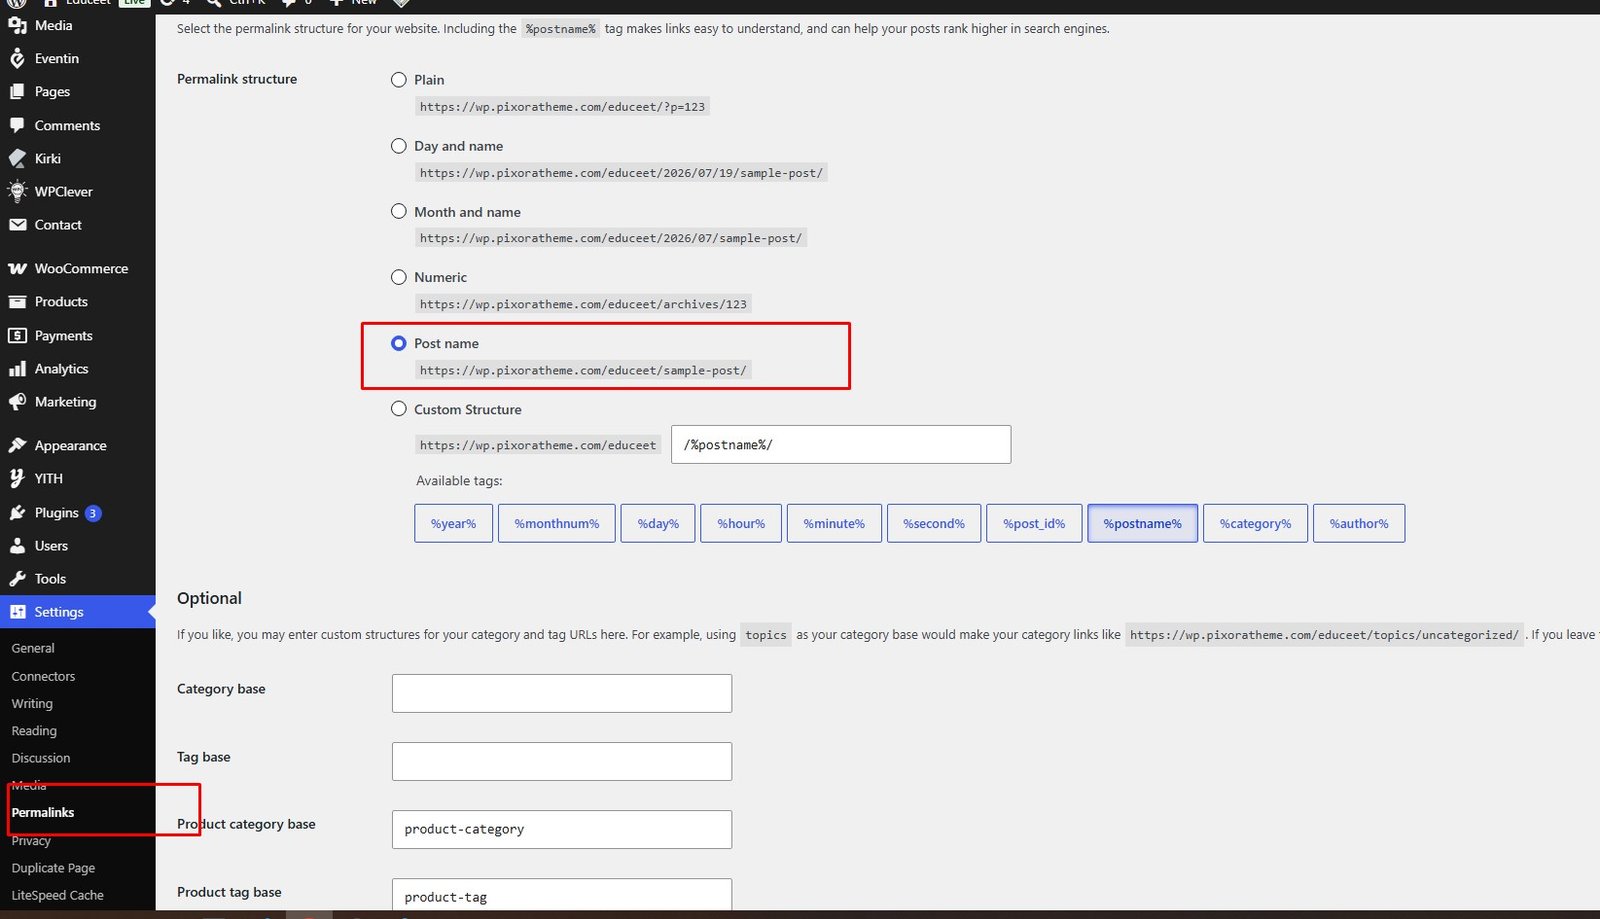Select the Post name radio button
This screenshot has height=919, width=1600.
(x=399, y=343)
